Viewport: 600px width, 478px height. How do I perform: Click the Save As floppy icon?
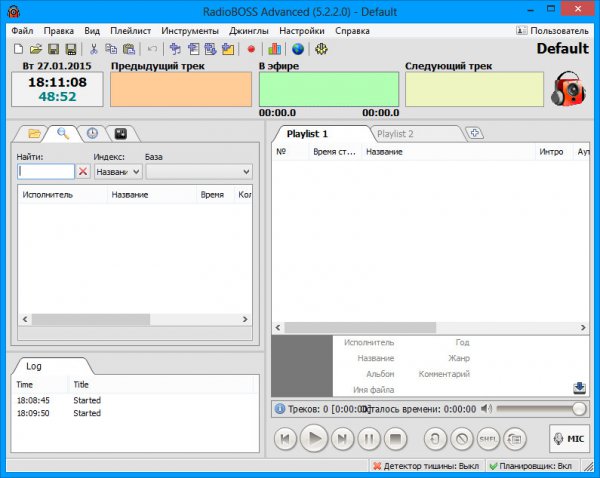pos(71,49)
